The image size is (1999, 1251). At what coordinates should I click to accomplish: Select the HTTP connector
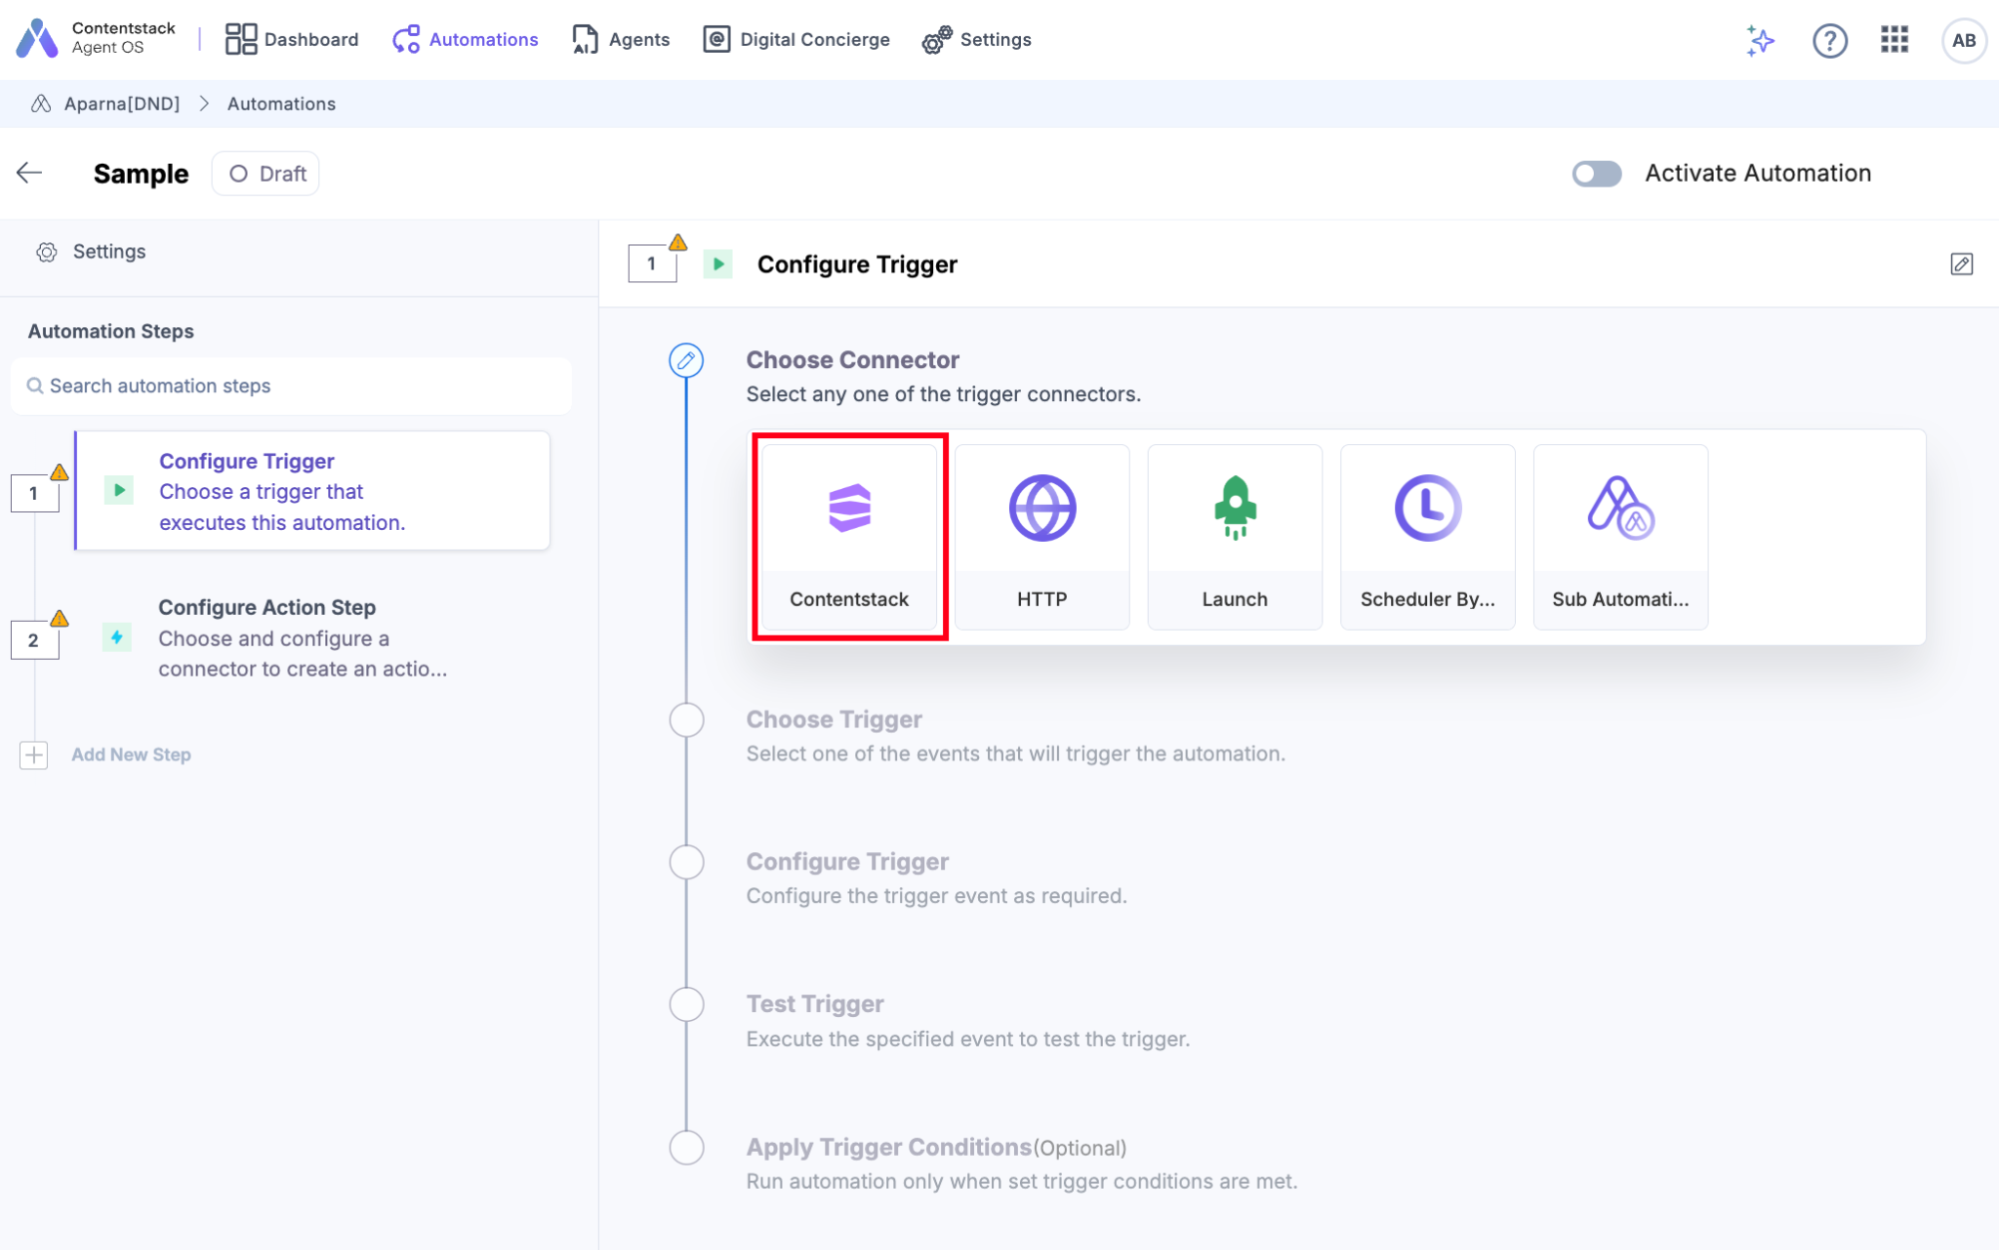click(1042, 537)
